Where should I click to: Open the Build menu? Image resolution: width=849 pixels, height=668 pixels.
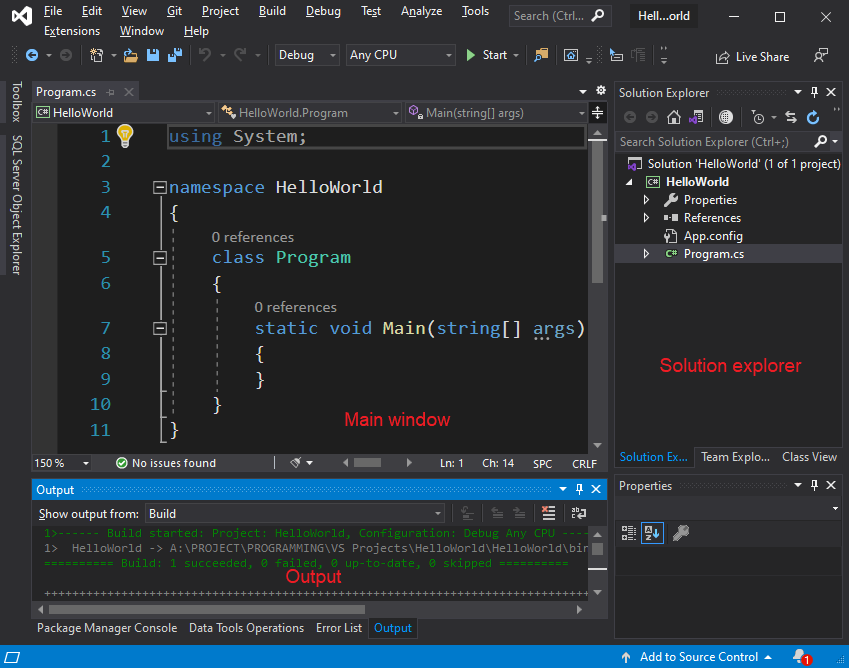tap(272, 11)
